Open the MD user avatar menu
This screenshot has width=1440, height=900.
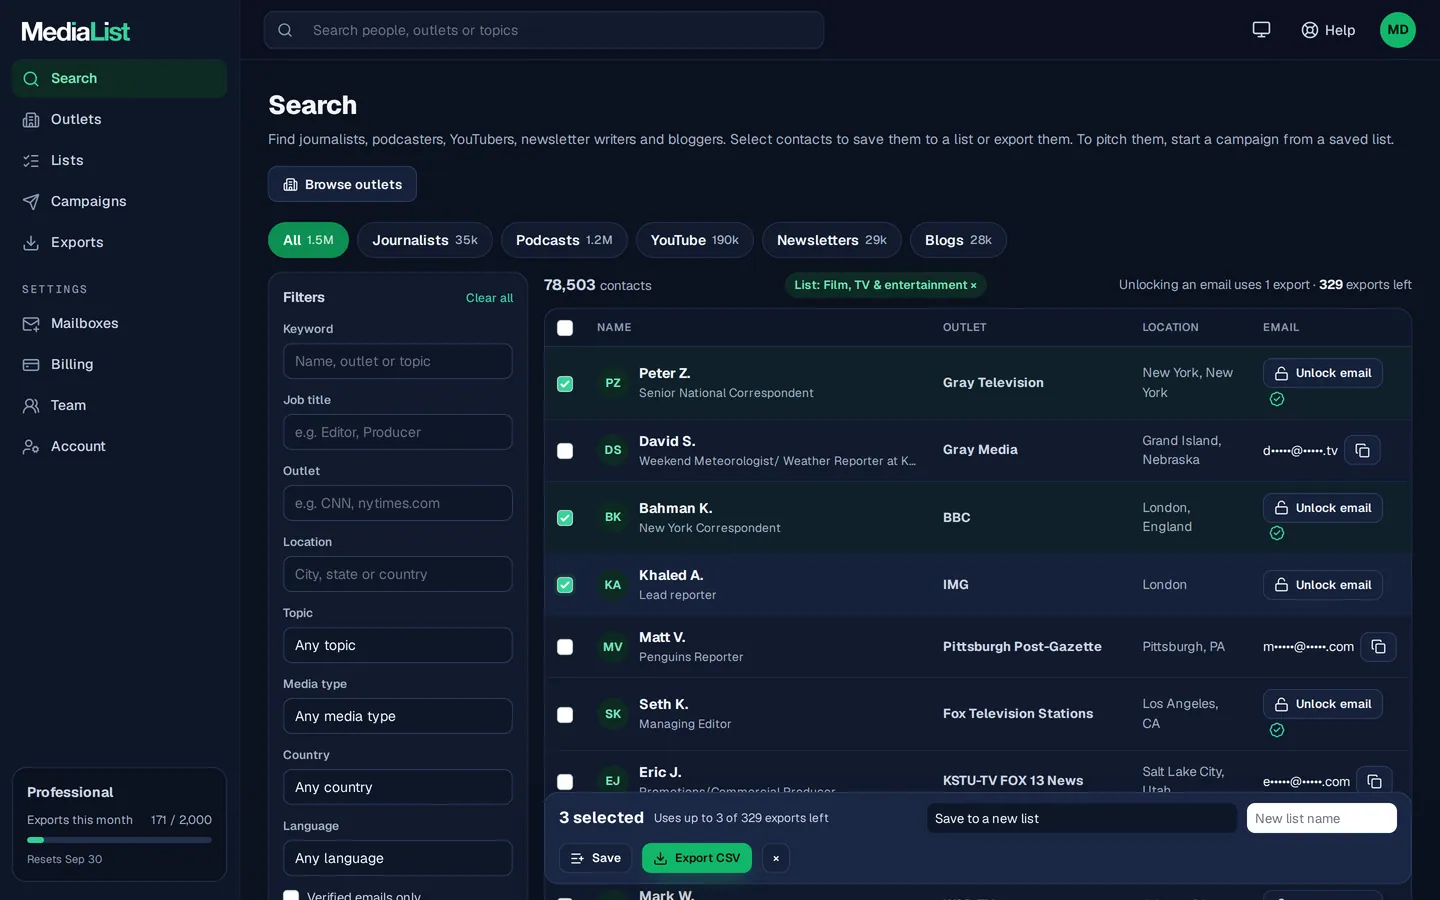tap(1398, 30)
